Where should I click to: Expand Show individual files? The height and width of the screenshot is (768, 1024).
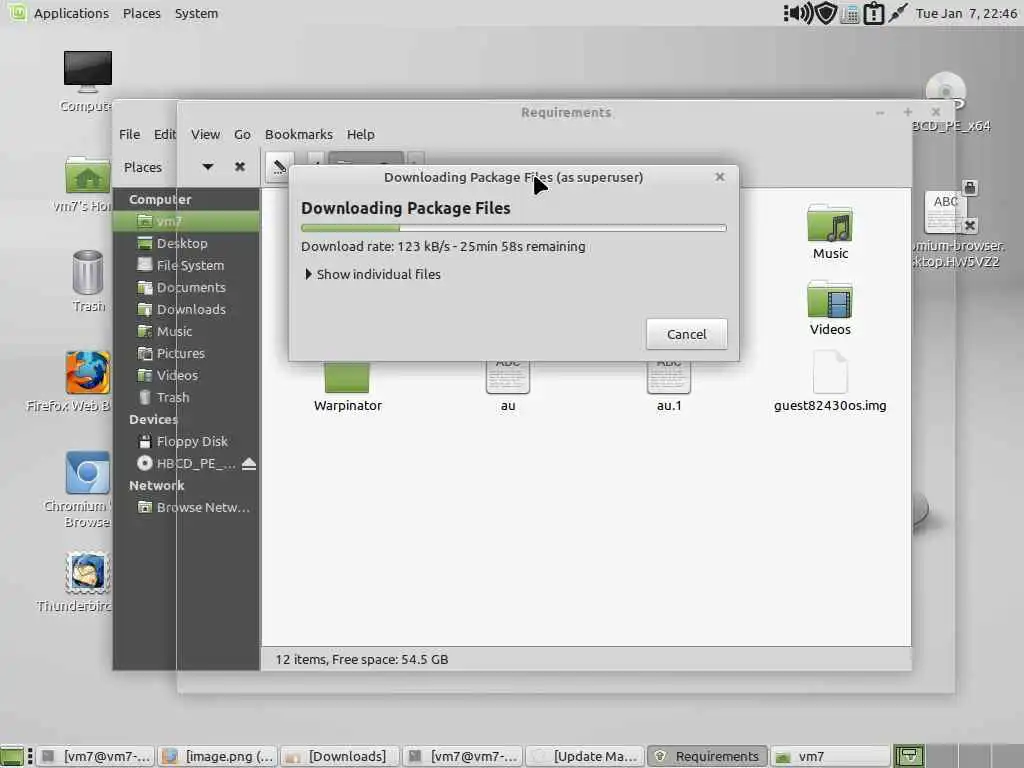(373, 274)
